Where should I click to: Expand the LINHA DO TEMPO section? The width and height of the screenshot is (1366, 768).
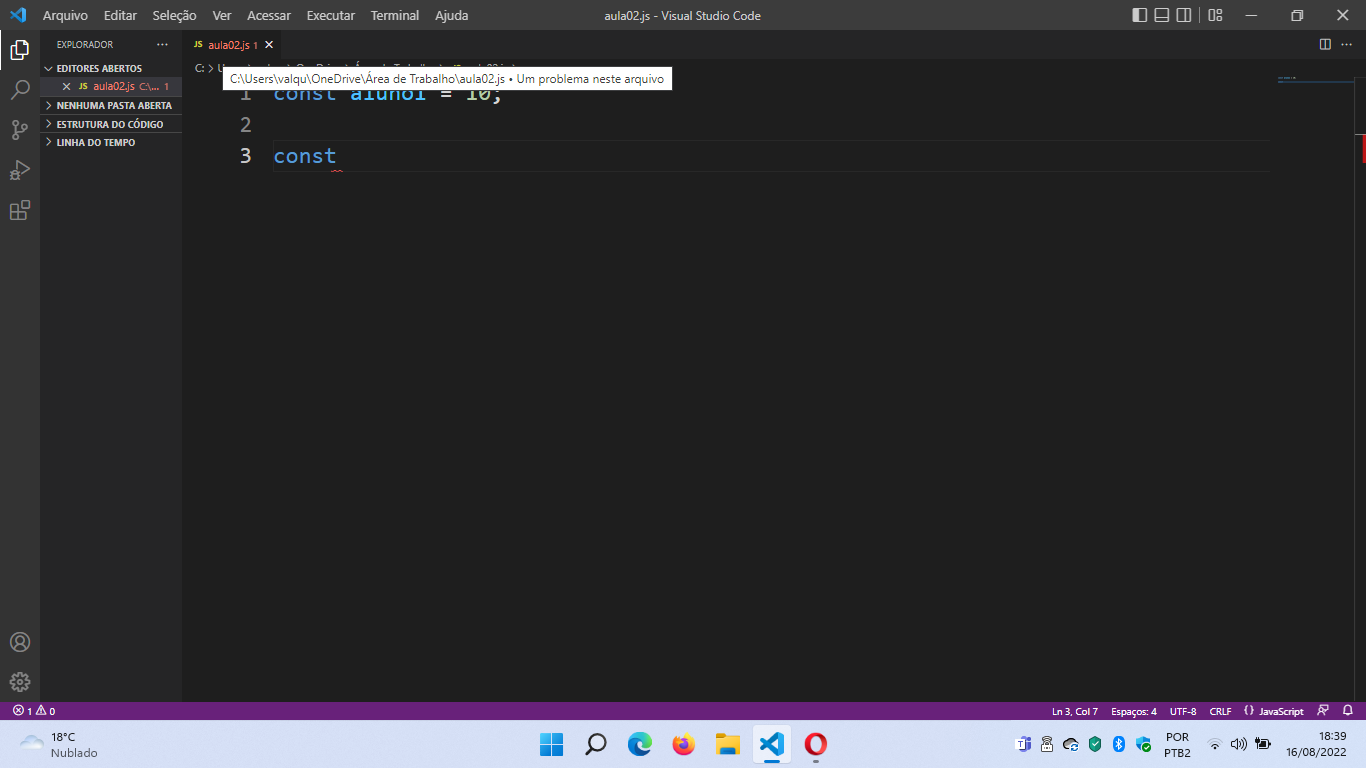tap(111, 142)
